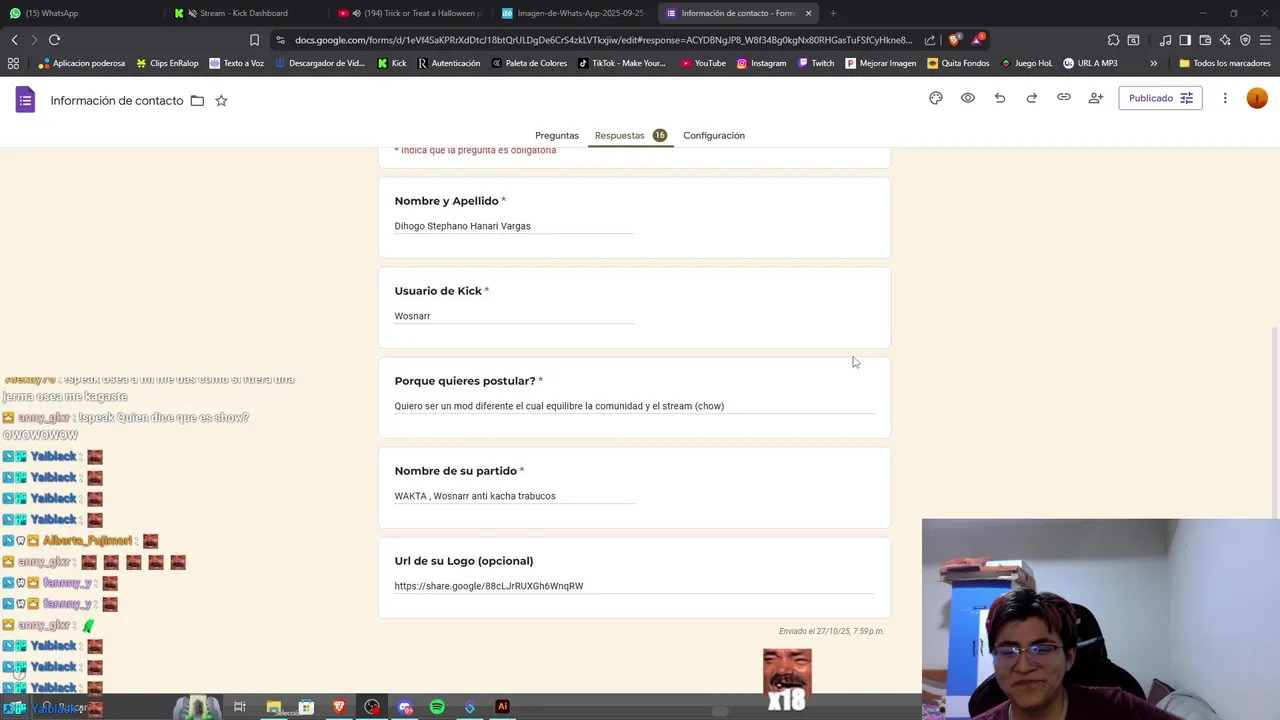The width and height of the screenshot is (1280, 720).
Task: Add collaborators with the person-plus icon
Action: (1096, 98)
